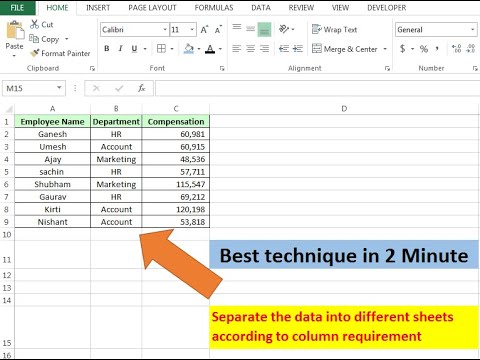
Task: Switch to the VIEW tab
Action: [x=340, y=8]
